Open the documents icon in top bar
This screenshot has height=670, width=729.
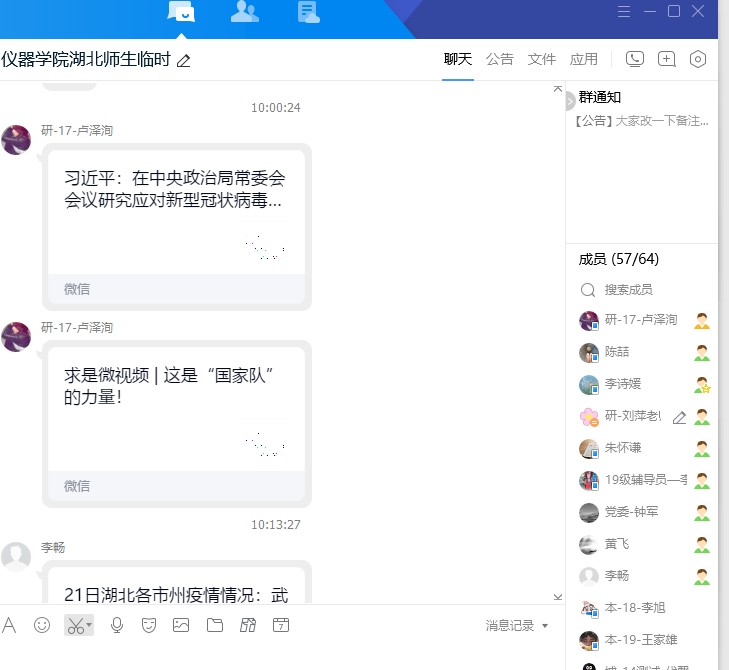308,12
